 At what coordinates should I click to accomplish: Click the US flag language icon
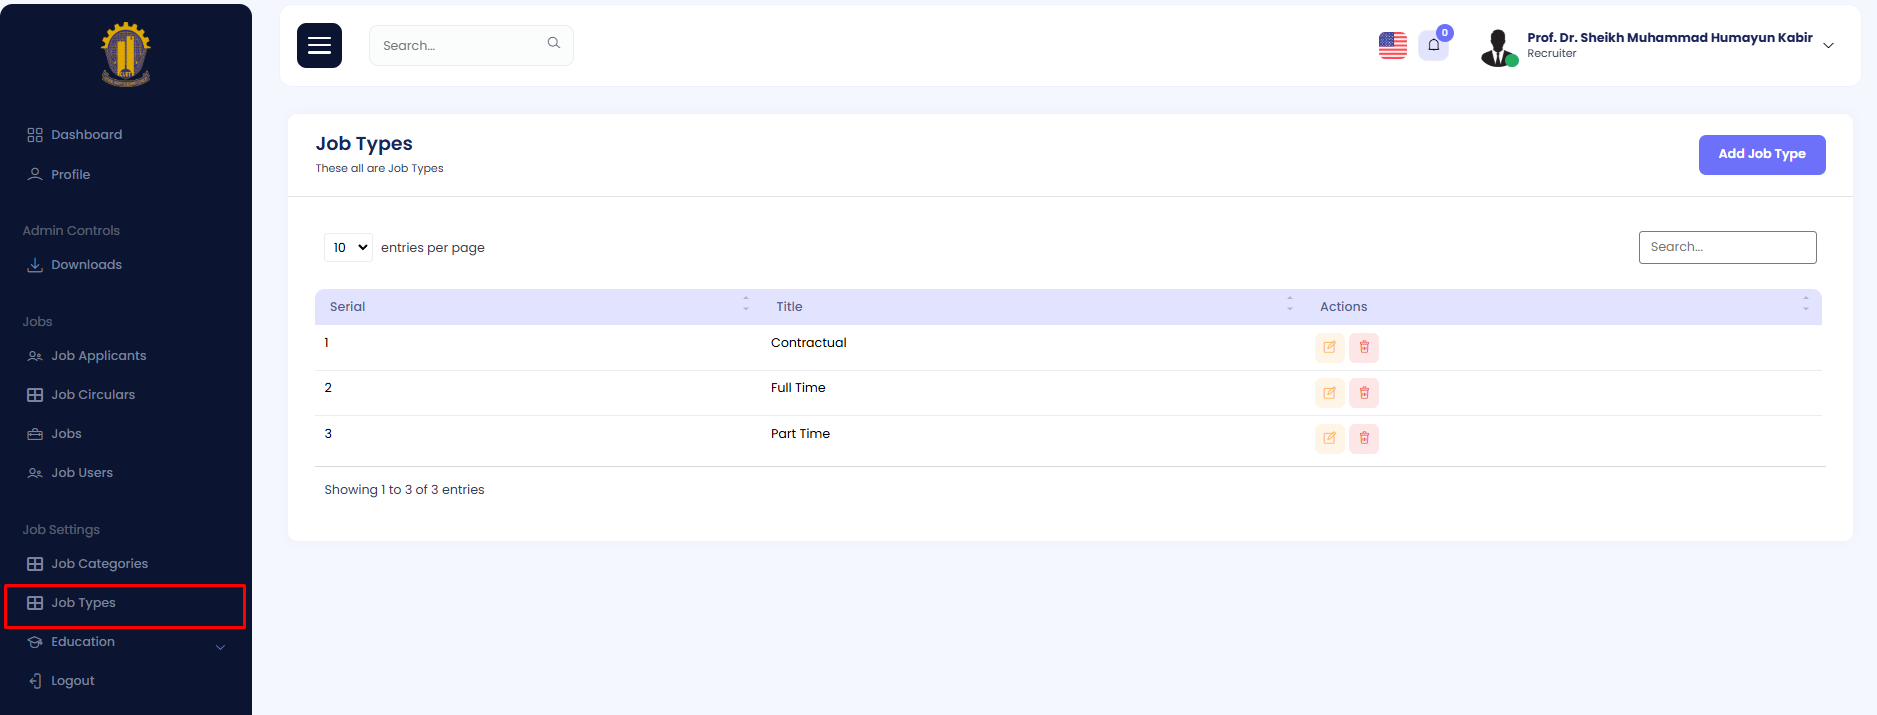(x=1392, y=45)
